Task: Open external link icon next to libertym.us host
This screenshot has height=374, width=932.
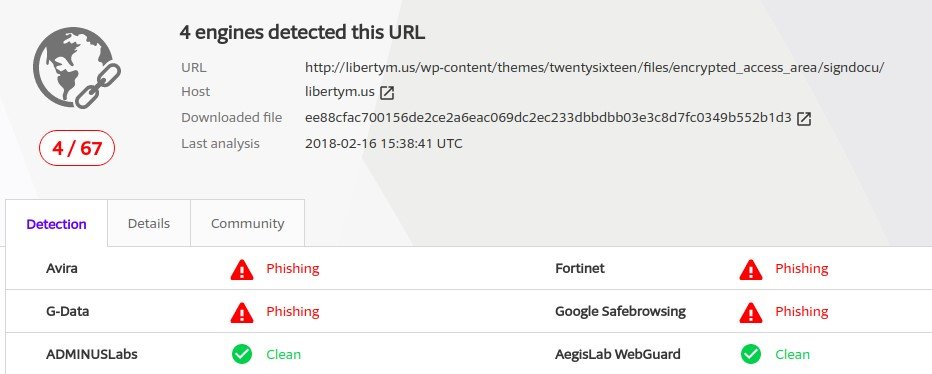Action: click(x=388, y=93)
